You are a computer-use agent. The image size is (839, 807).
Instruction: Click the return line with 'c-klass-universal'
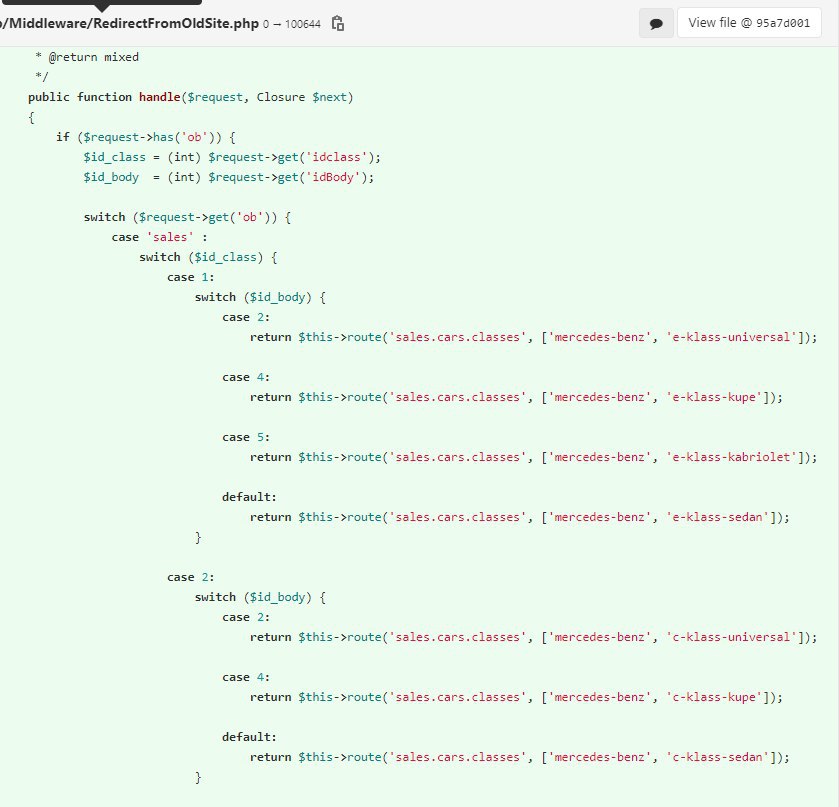533,637
